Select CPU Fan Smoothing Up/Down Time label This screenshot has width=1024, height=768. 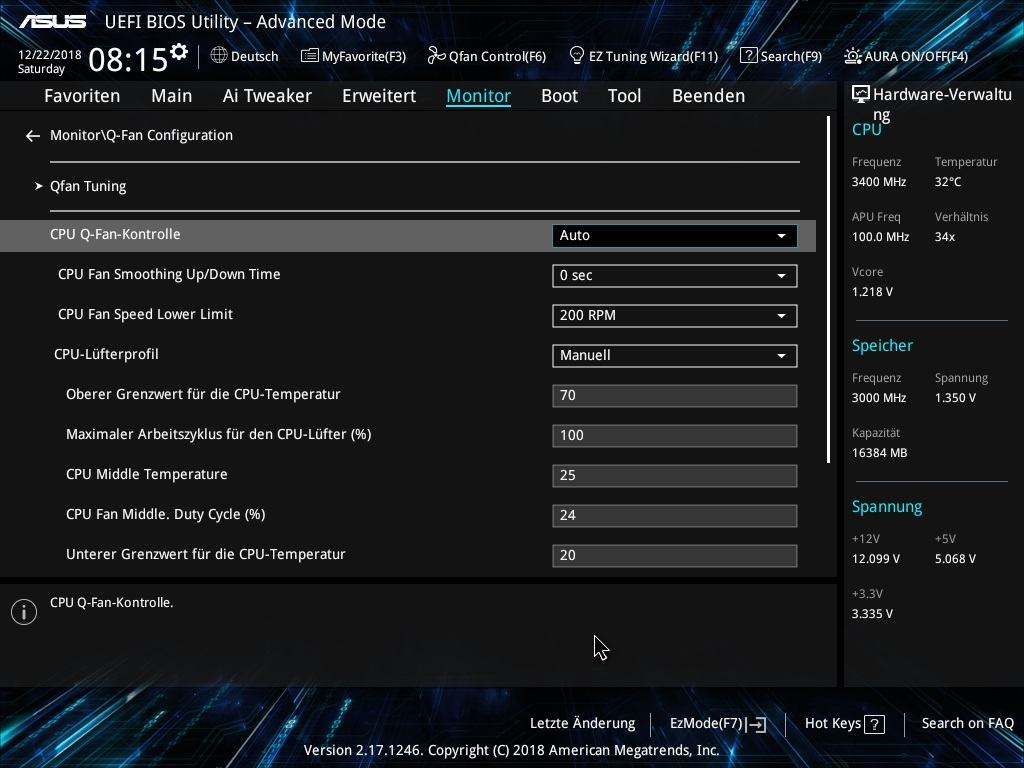coord(169,274)
